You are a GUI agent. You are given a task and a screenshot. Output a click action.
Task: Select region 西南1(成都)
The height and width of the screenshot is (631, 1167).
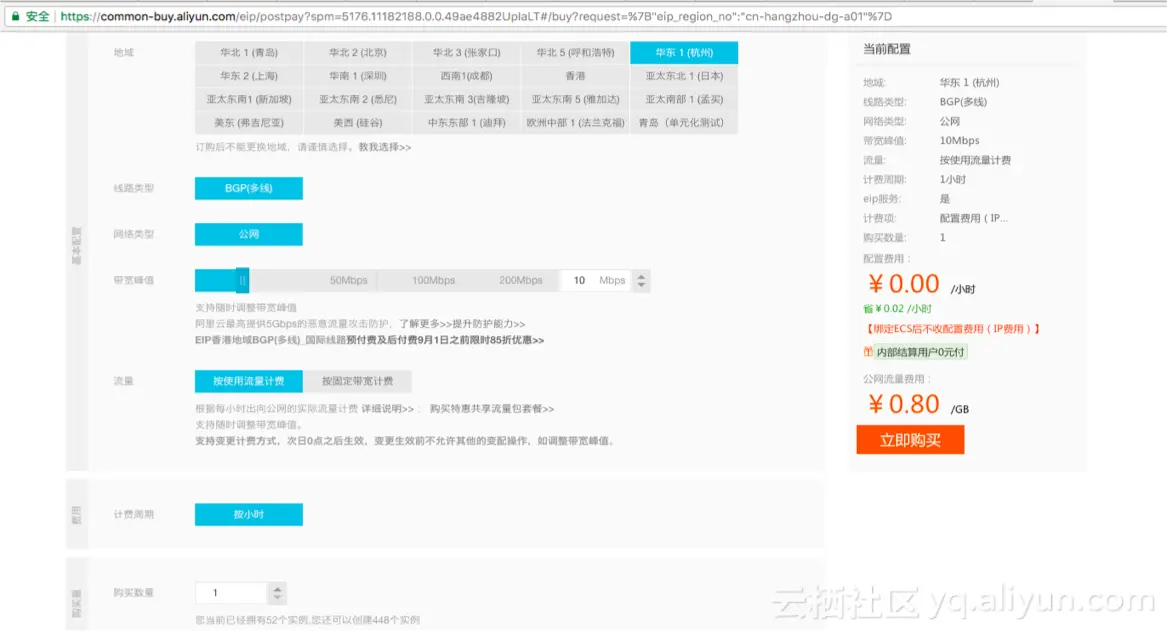(x=467, y=76)
